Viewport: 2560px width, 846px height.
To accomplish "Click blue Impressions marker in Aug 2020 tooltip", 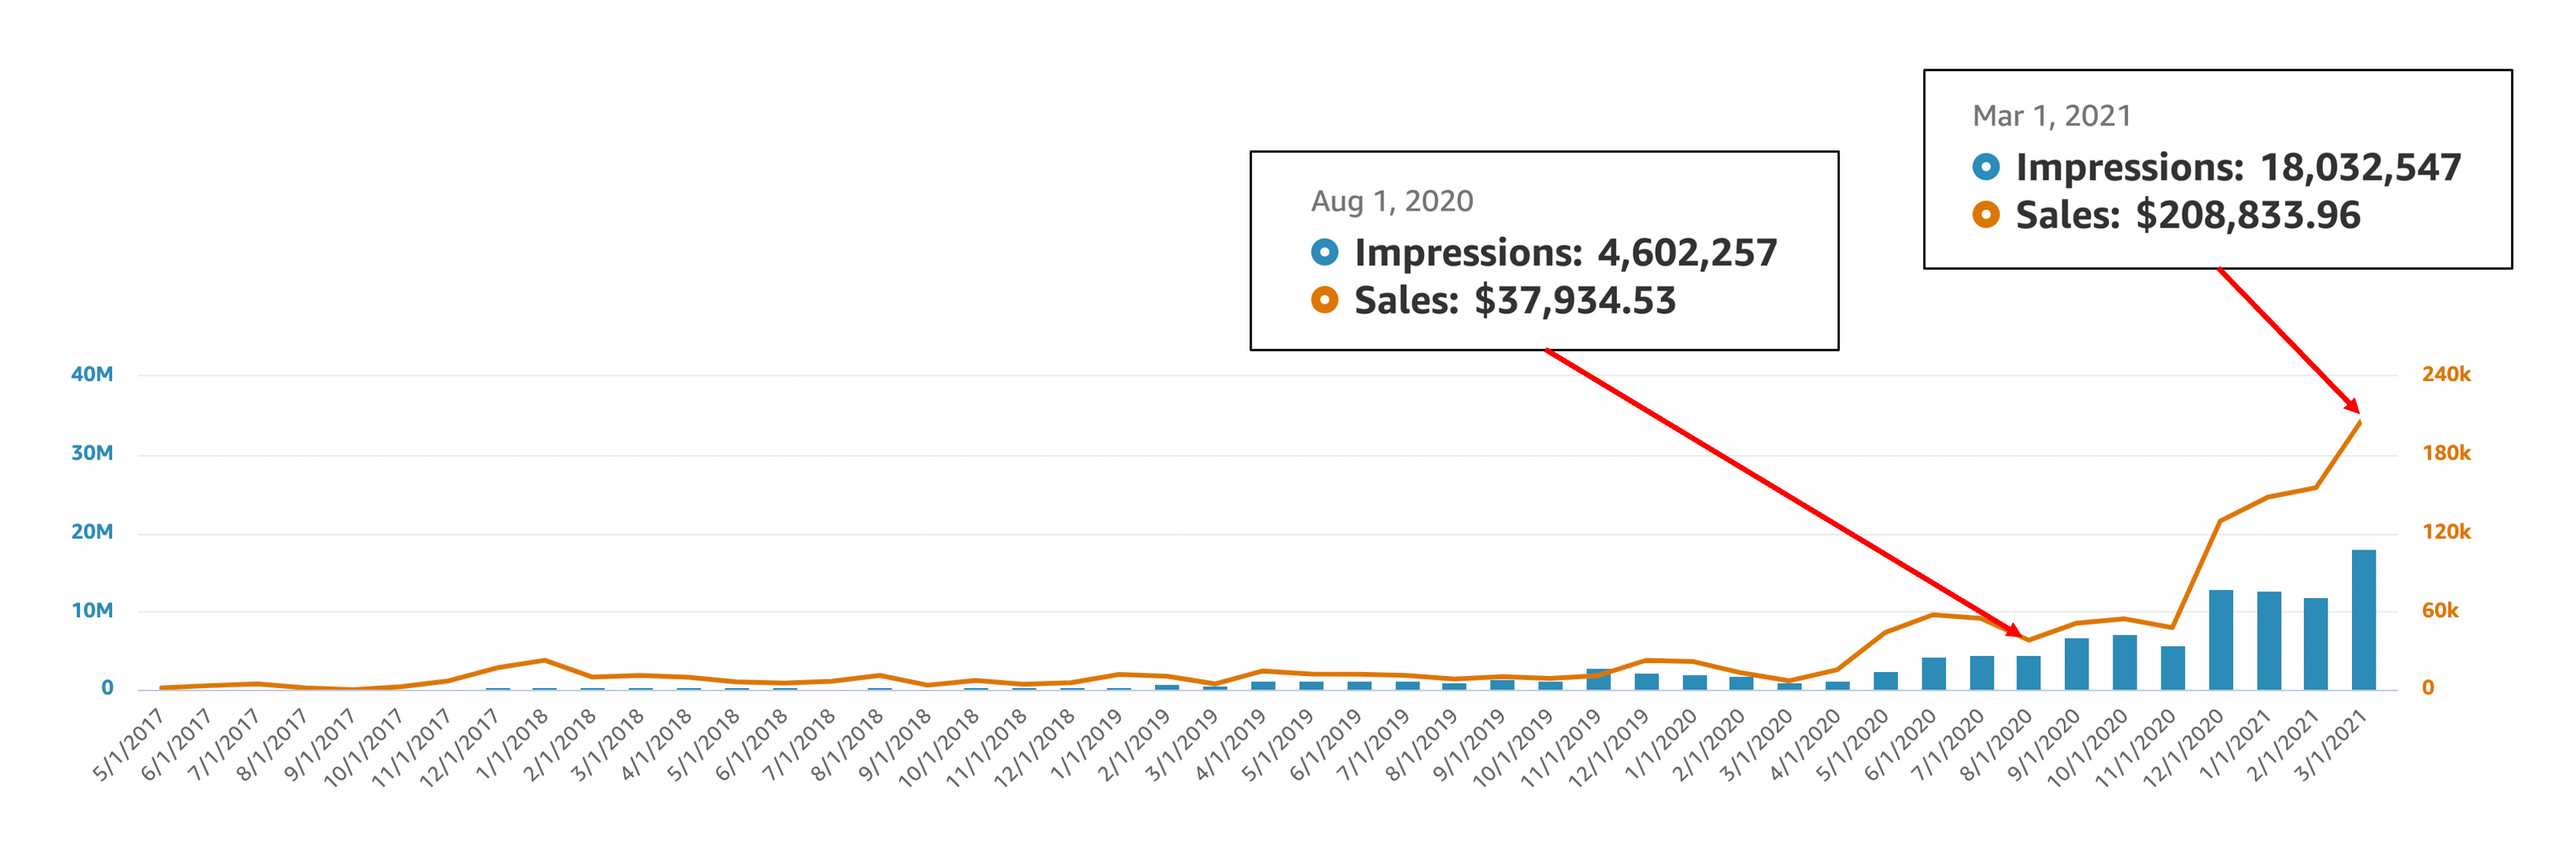I will (x=1323, y=252).
